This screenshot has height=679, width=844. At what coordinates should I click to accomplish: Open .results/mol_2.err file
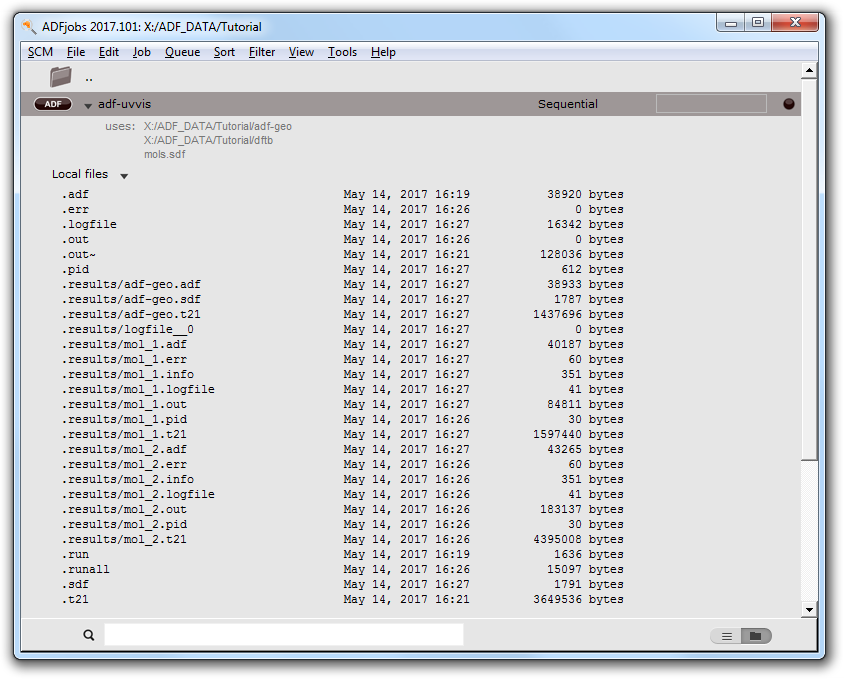click(124, 465)
